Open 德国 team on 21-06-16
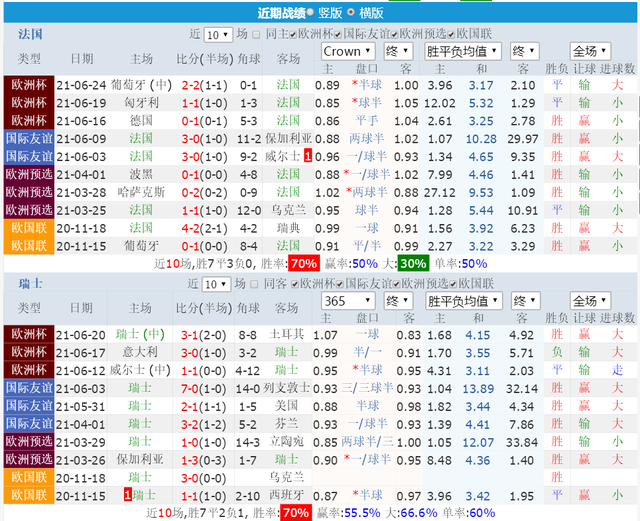This screenshot has height=521, width=640. tap(141, 121)
